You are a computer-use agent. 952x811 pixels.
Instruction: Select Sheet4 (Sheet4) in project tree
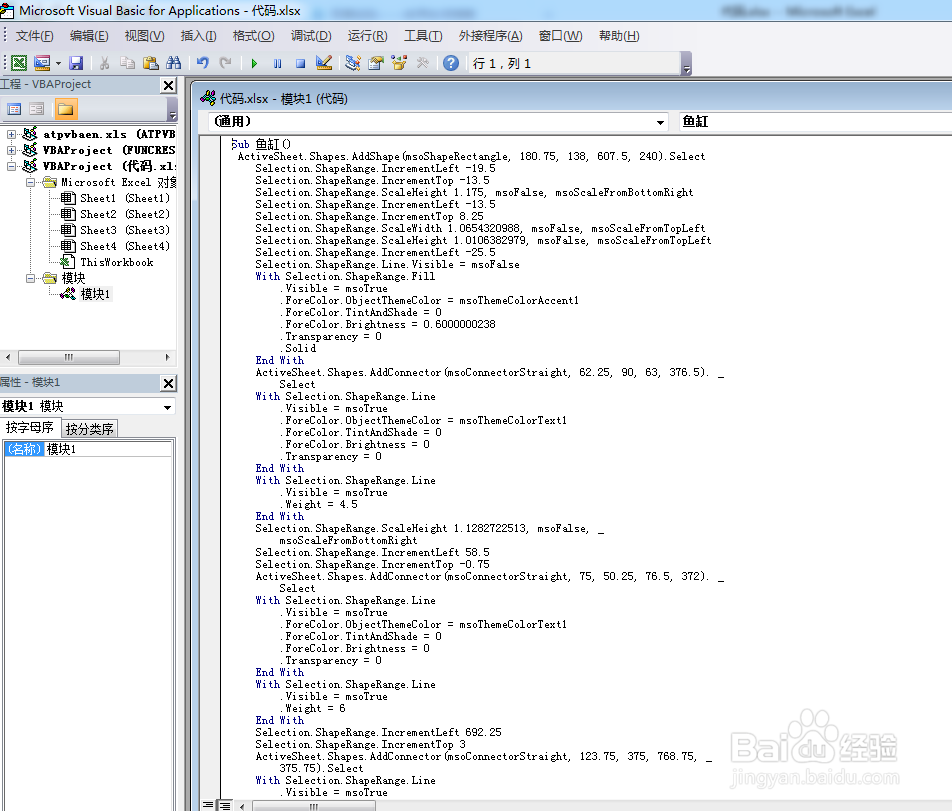[x=124, y=246]
